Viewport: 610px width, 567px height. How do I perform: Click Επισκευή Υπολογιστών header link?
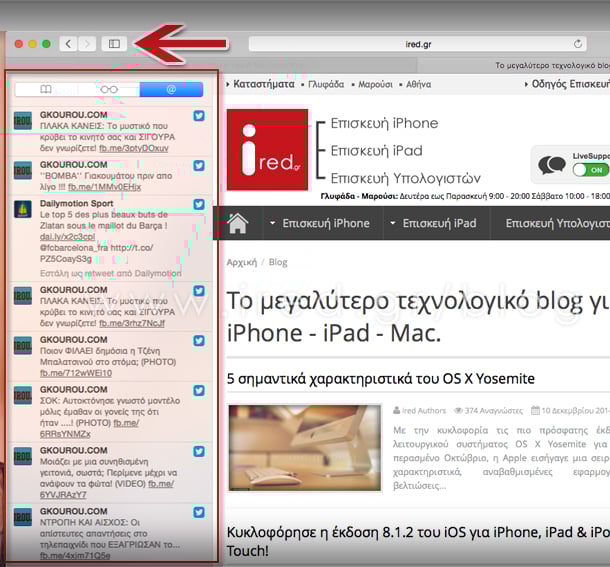(x=406, y=178)
